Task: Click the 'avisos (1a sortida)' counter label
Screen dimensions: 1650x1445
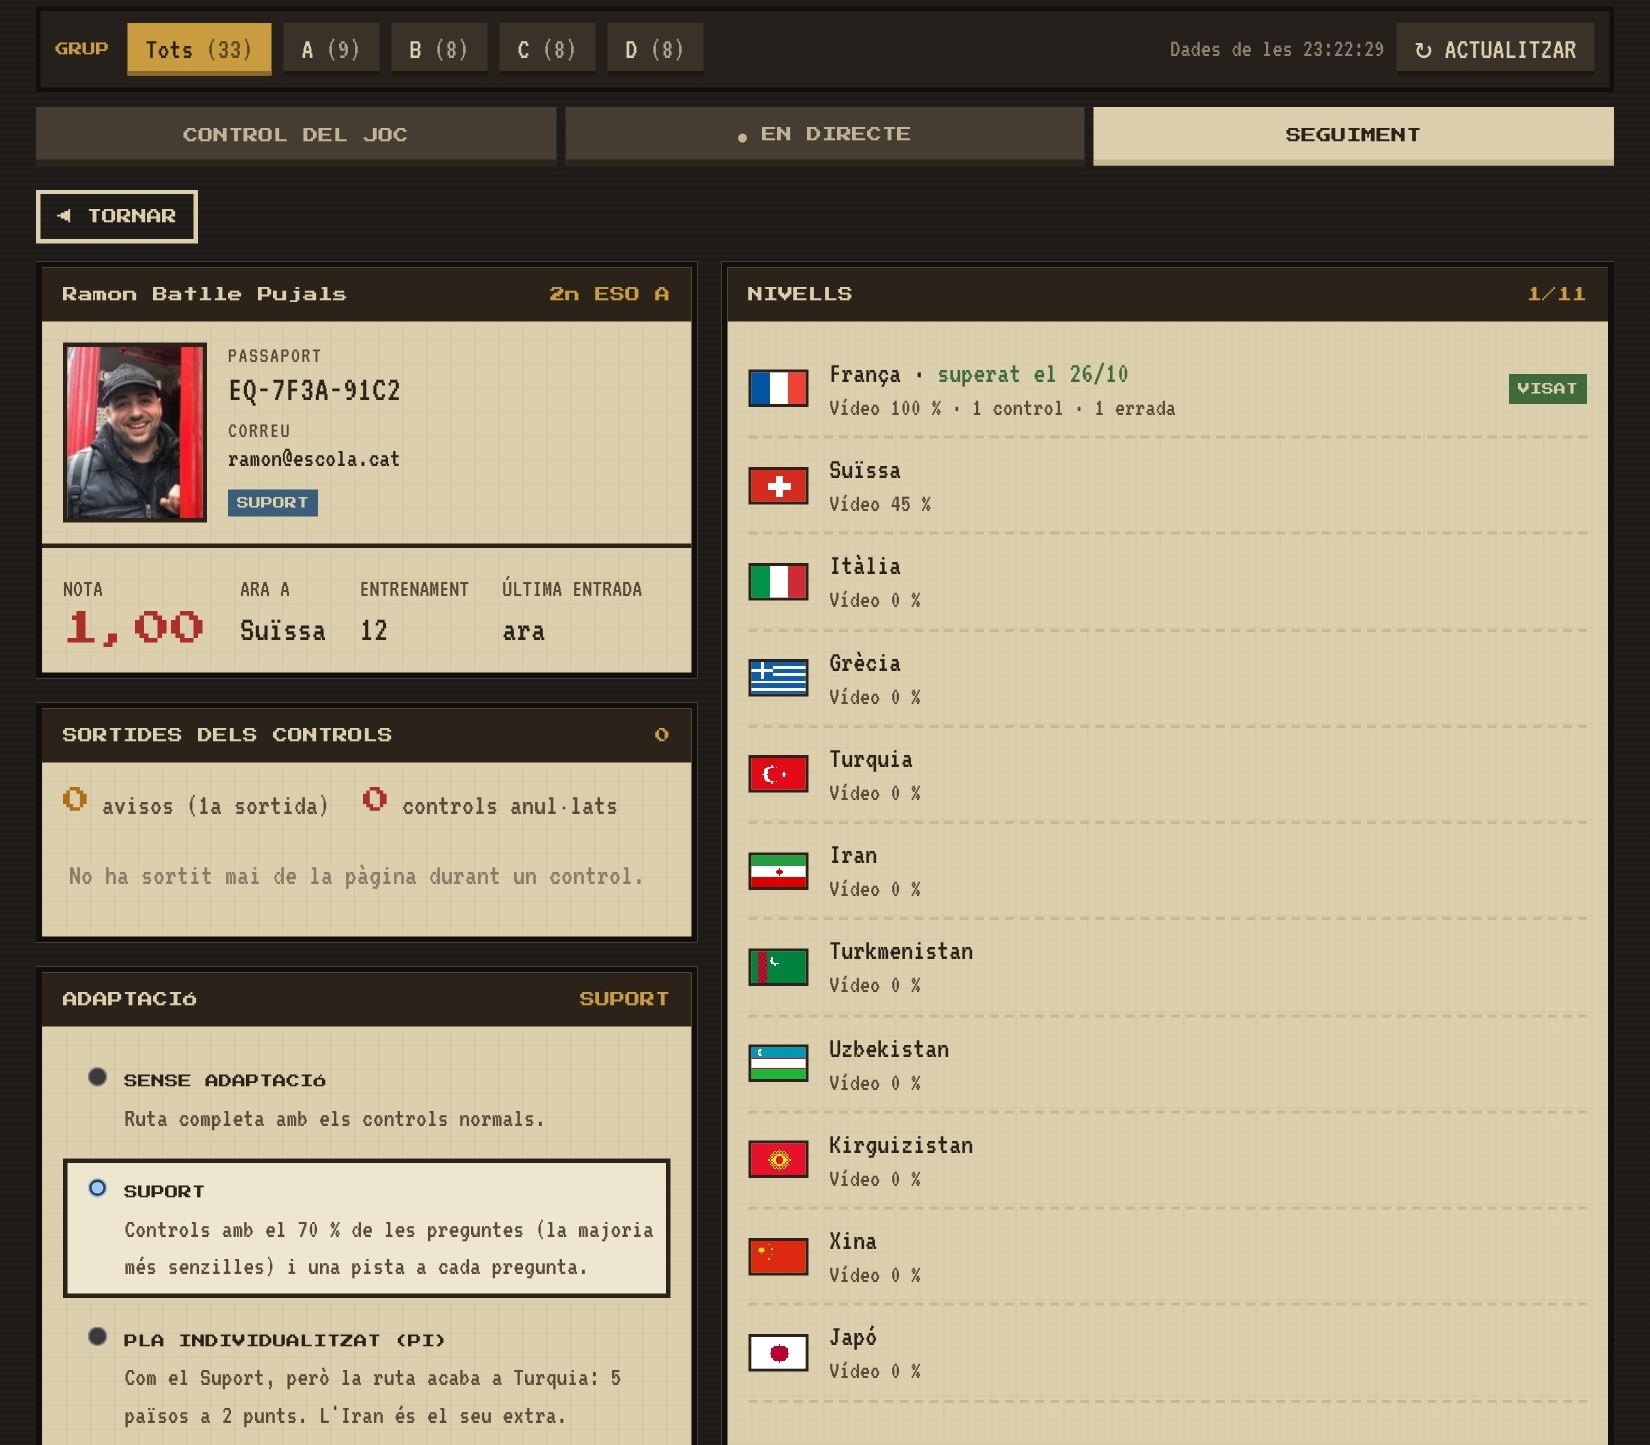Action: pyautogui.click(x=215, y=806)
